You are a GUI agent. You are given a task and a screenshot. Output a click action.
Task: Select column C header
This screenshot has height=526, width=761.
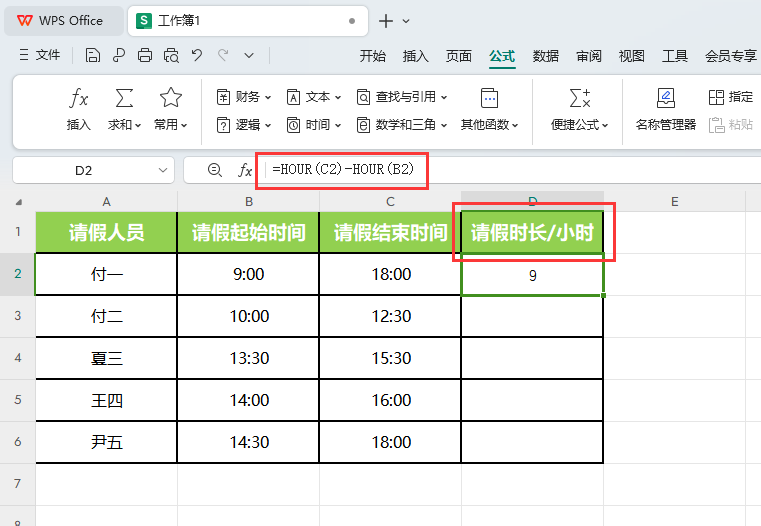(x=390, y=202)
